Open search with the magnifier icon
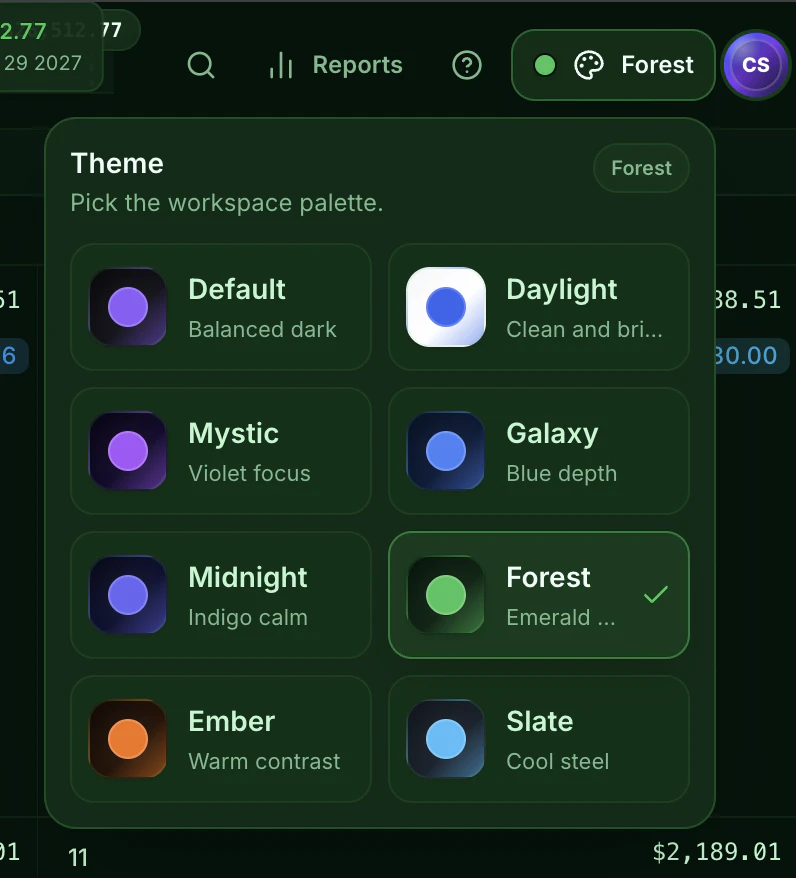Image resolution: width=796 pixels, height=878 pixels. pos(200,65)
